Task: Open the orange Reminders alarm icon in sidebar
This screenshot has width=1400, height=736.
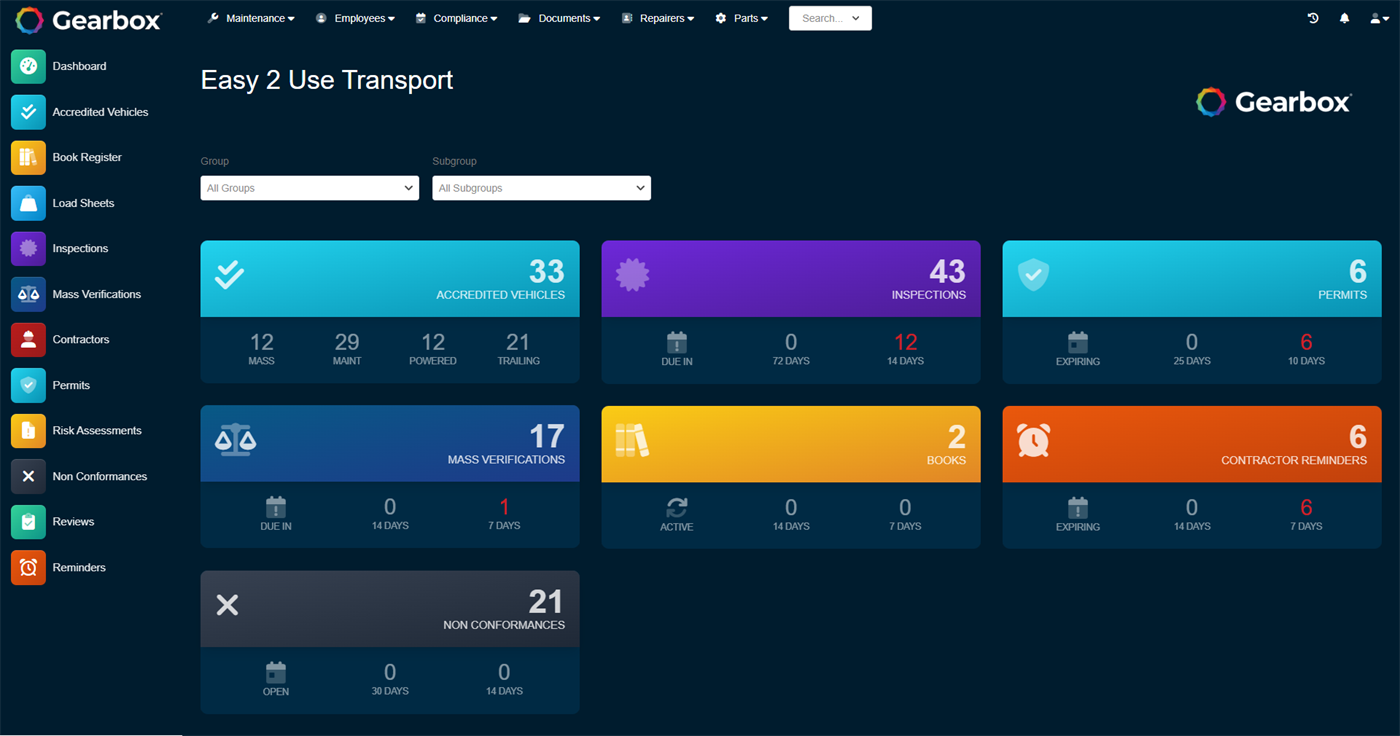Action: 28,567
